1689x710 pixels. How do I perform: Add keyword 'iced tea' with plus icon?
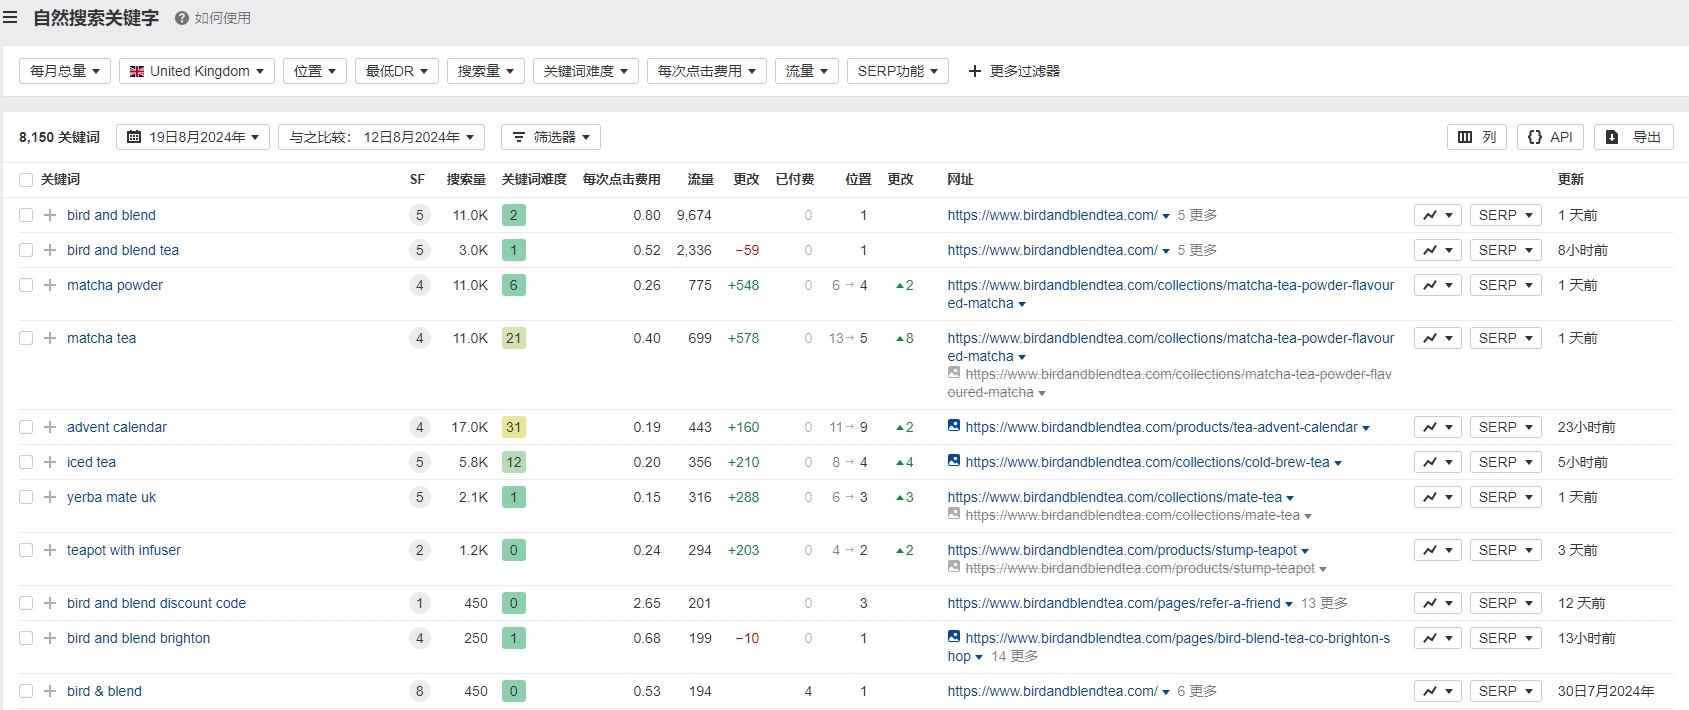coord(50,462)
